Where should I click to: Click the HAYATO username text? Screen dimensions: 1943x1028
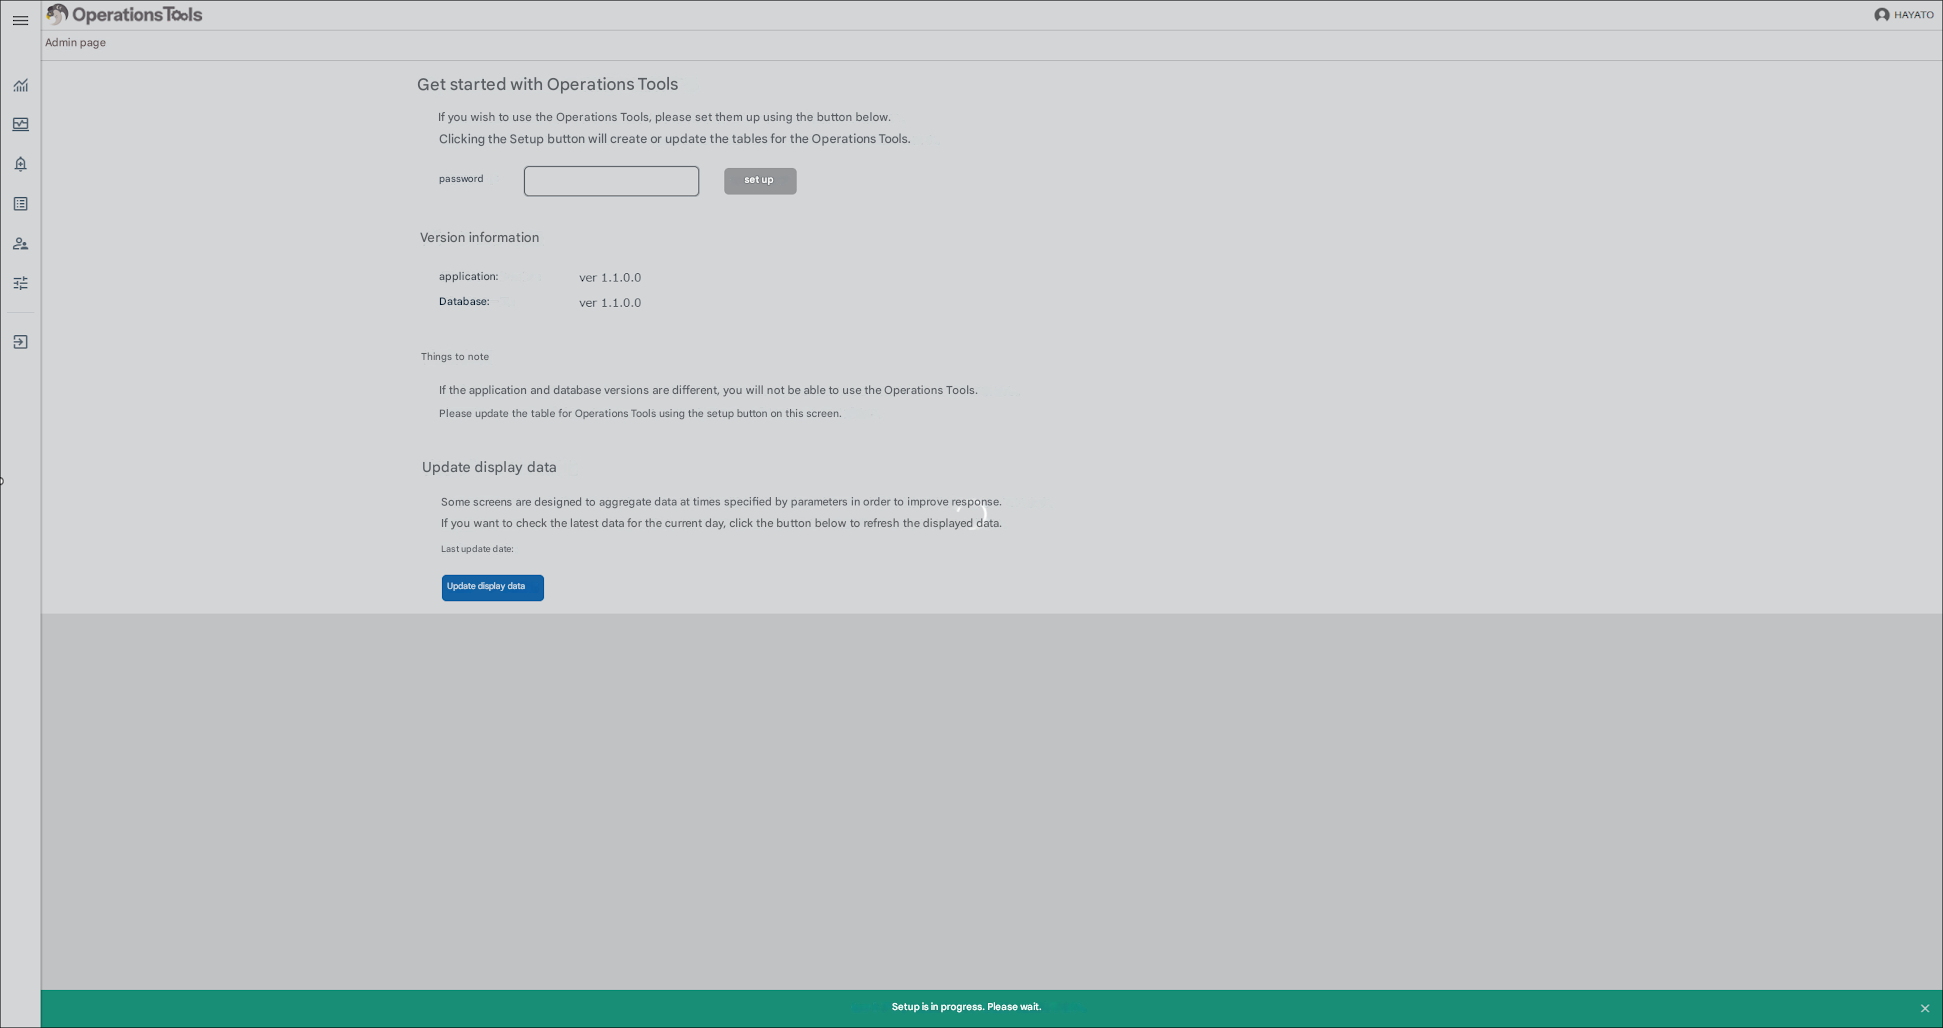(1913, 15)
